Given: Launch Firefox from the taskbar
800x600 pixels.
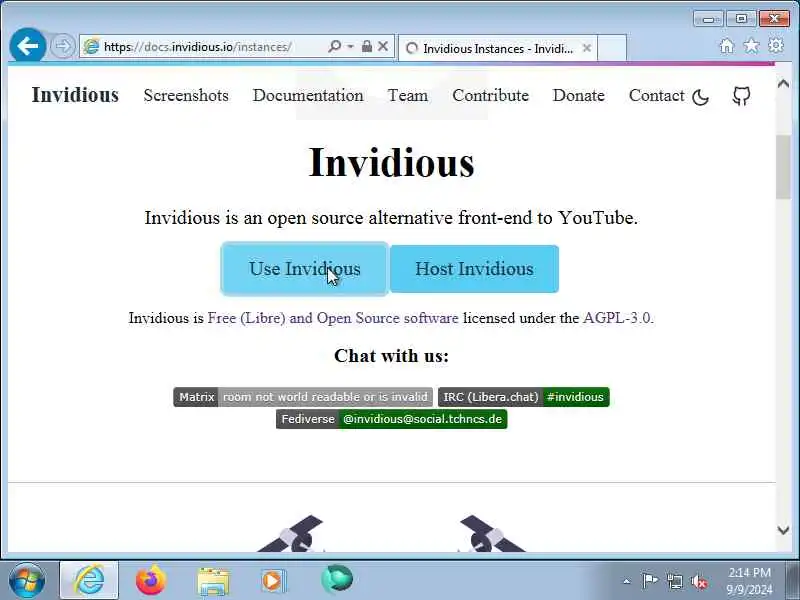Looking at the screenshot, I should tap(151, 581).
